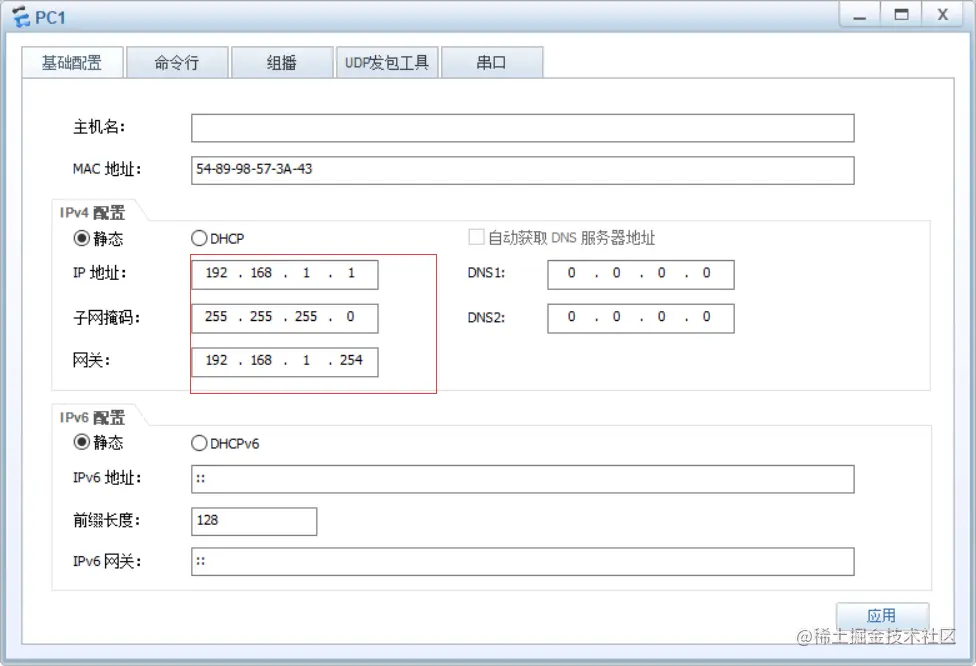Click the 主机名 hostname input field

522,127
